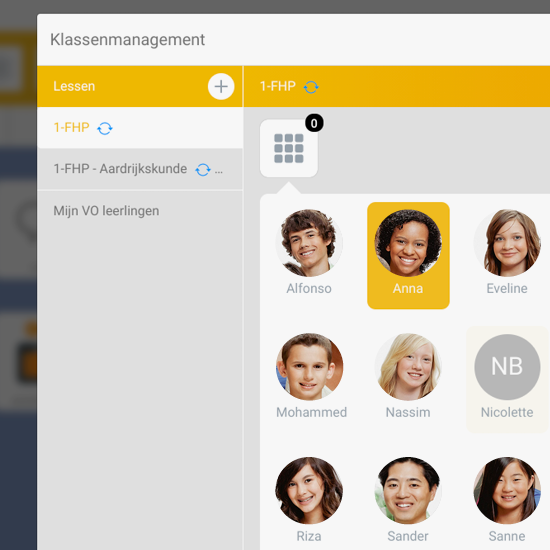Click sync icon next to 1-FHP in sidebar
Viewport: 550px width, 550px height.
point(105,128)
